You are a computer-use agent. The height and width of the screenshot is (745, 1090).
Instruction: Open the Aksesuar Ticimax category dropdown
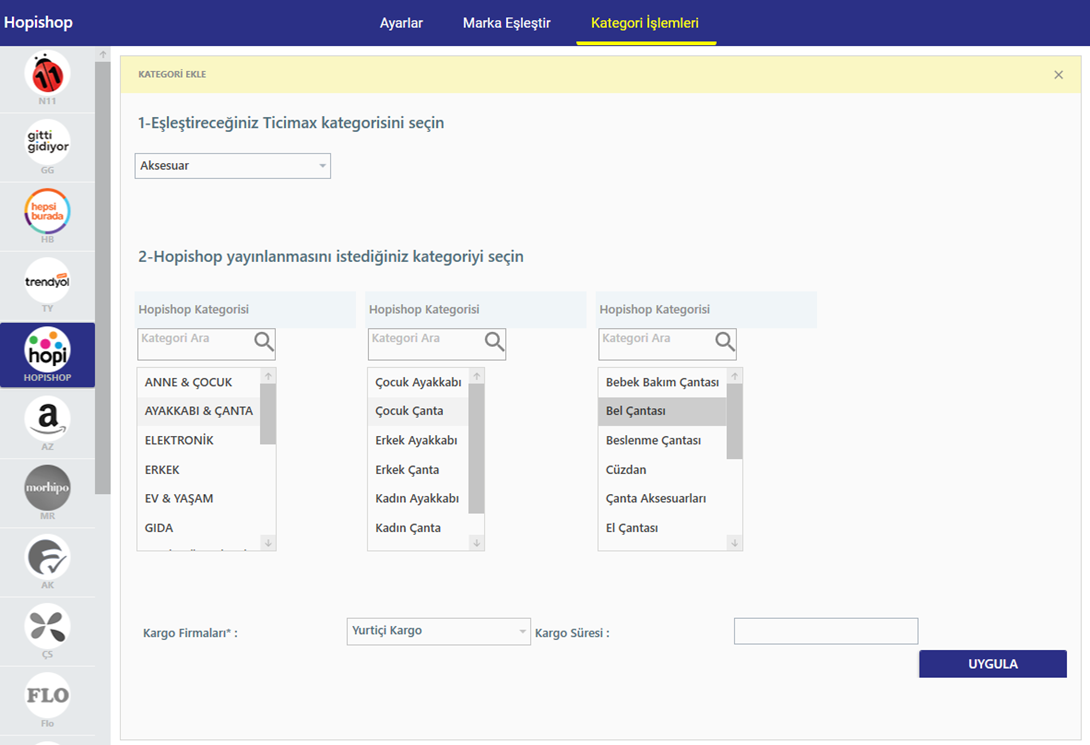tap(233, 166)
